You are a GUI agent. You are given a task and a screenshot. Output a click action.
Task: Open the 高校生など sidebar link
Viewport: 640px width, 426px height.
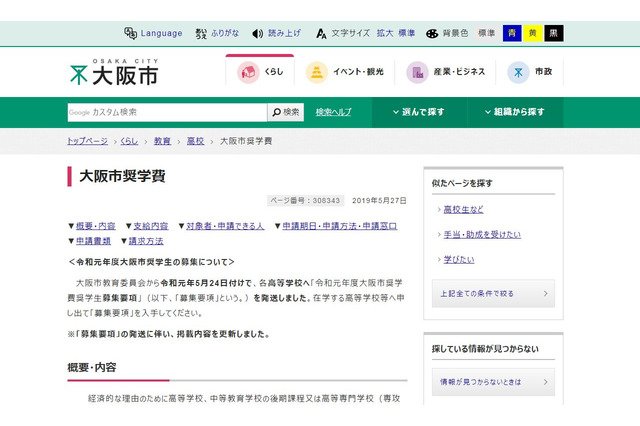[463, 210]
